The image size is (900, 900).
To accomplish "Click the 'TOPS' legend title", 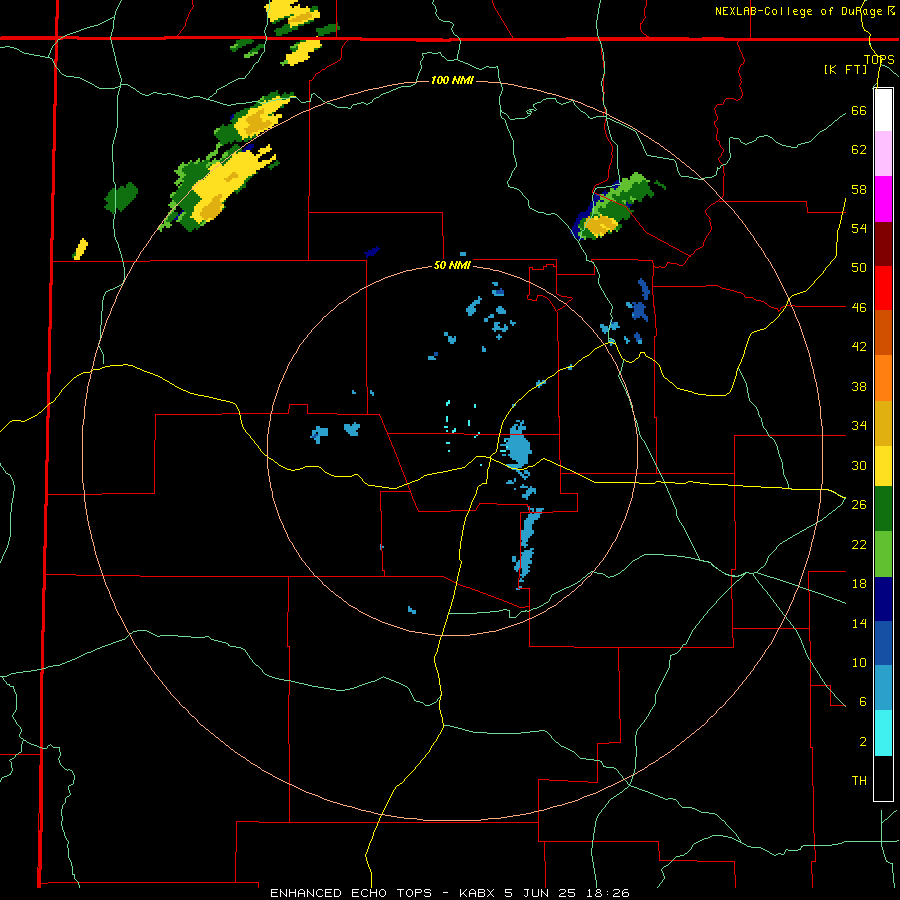I will click(879, 60).
